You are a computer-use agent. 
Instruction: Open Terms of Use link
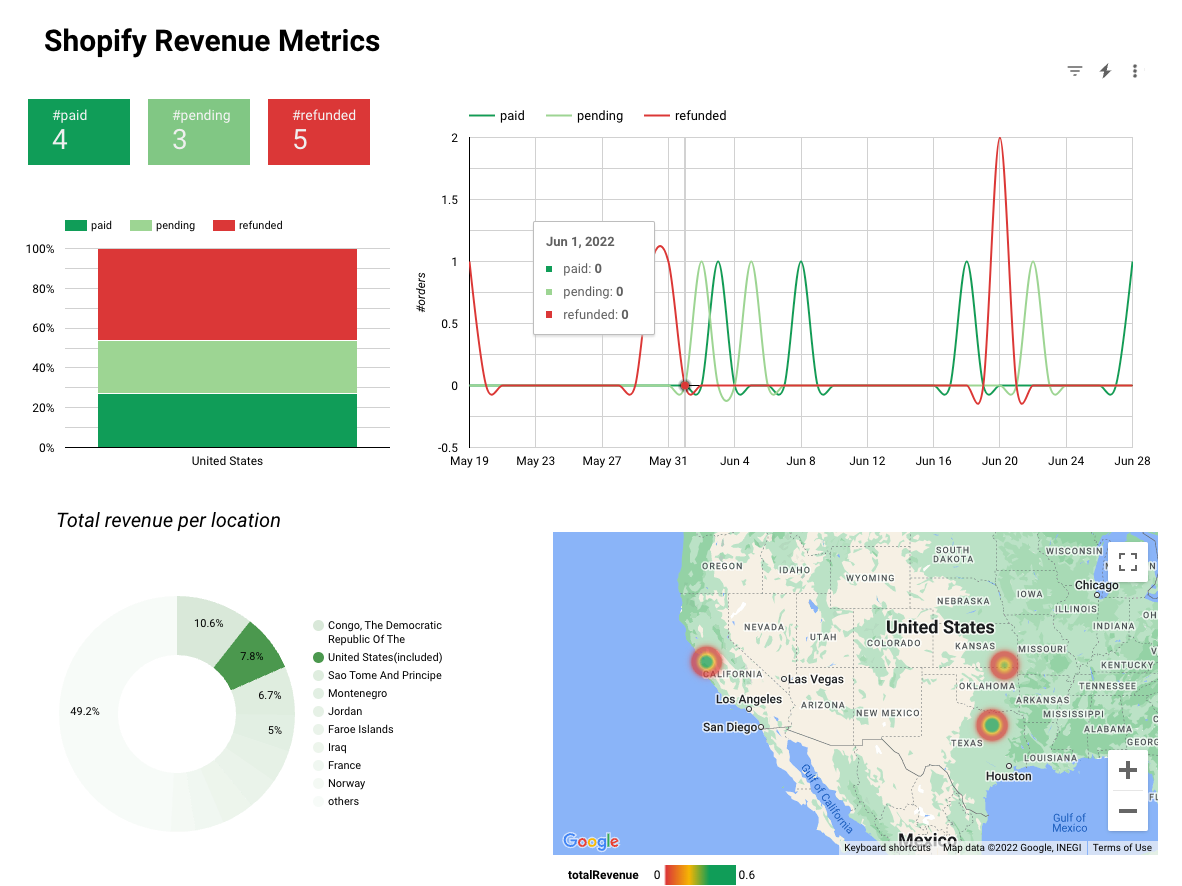click(x=1122, y=848)
